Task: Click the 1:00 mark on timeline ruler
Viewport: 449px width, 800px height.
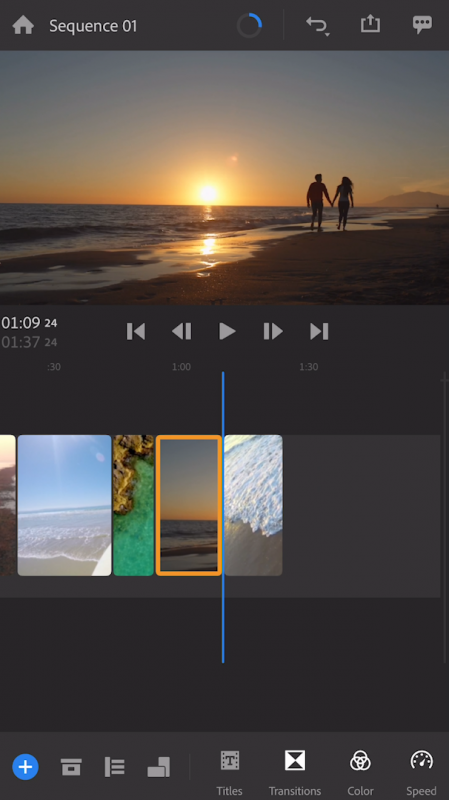Action: pos(181,367)
